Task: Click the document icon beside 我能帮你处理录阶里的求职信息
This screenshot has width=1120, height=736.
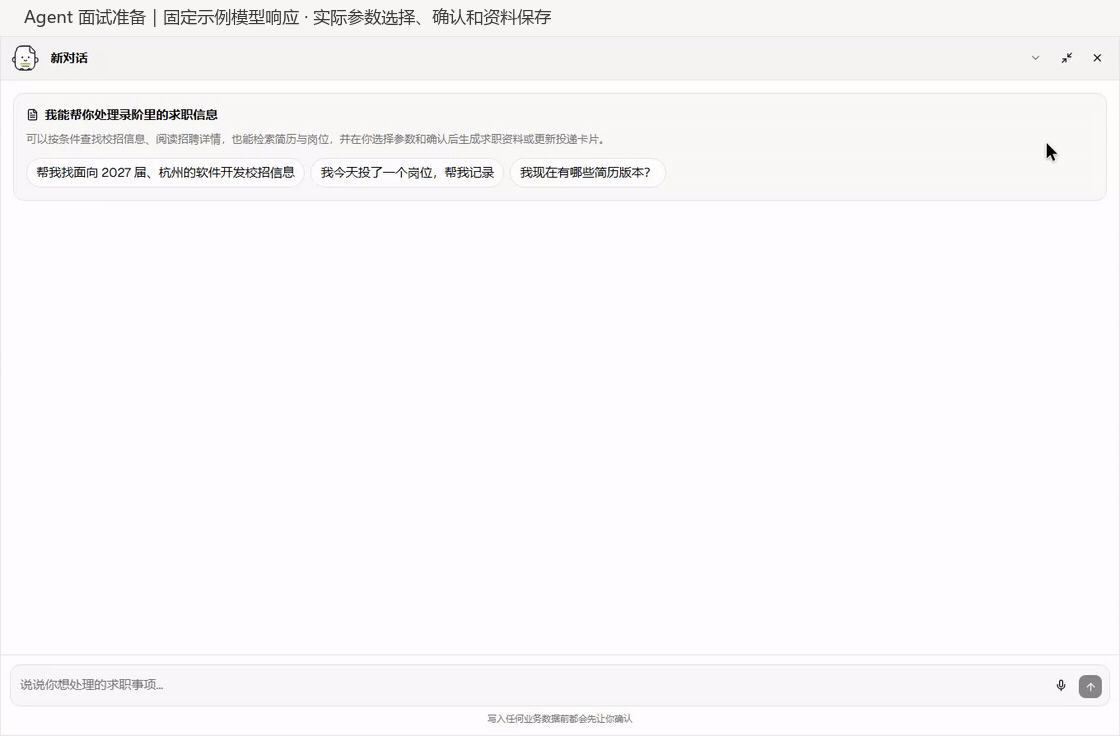Action: (x=32, y=114)
